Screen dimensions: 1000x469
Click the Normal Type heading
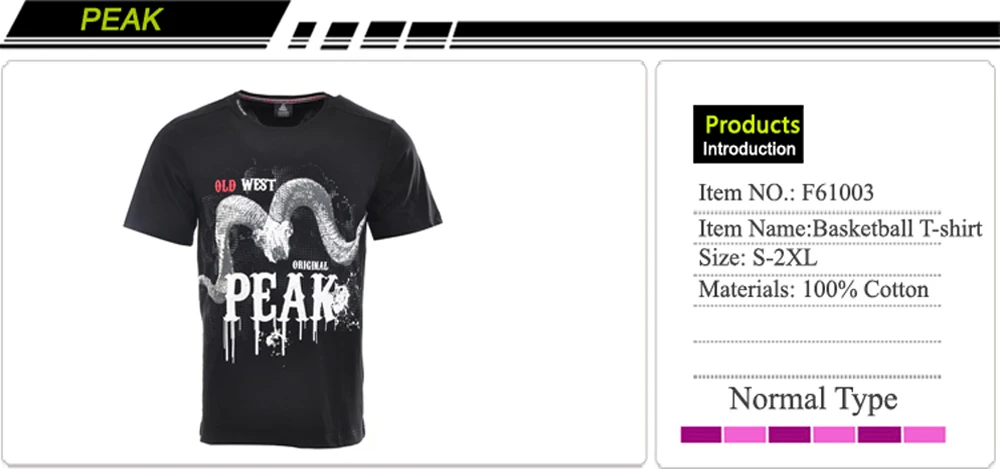pyautogui.click(x=812, y=399)
